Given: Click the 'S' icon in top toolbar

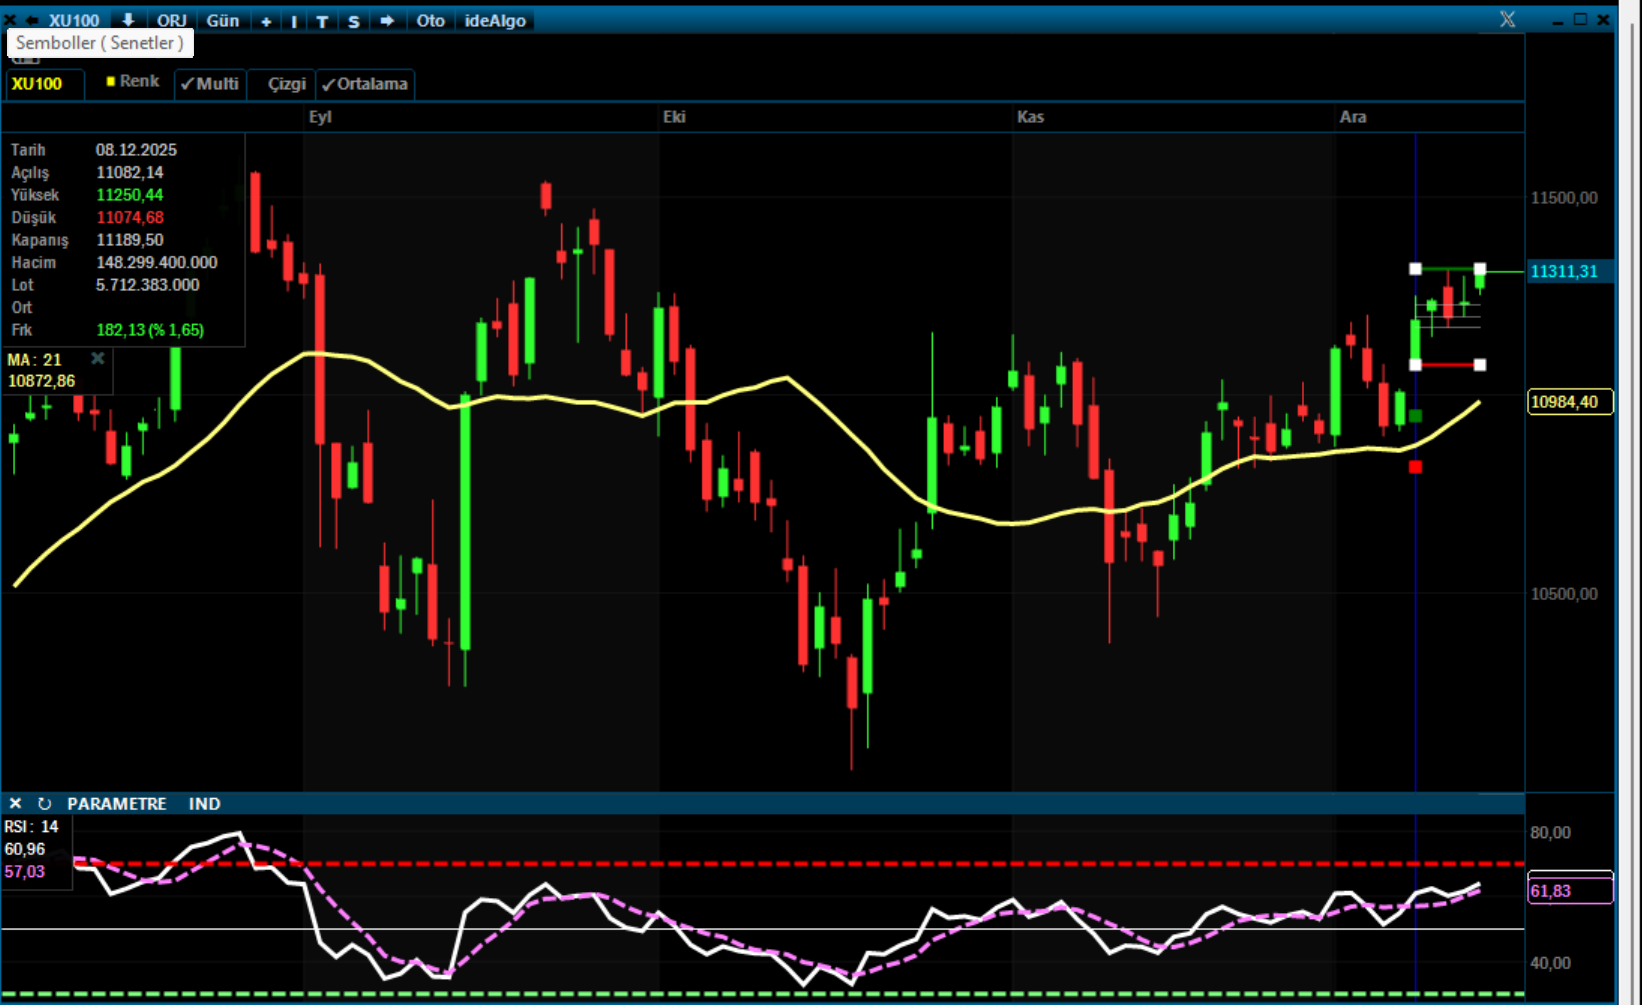Looking at the screenshot, I should pos(353,21).
